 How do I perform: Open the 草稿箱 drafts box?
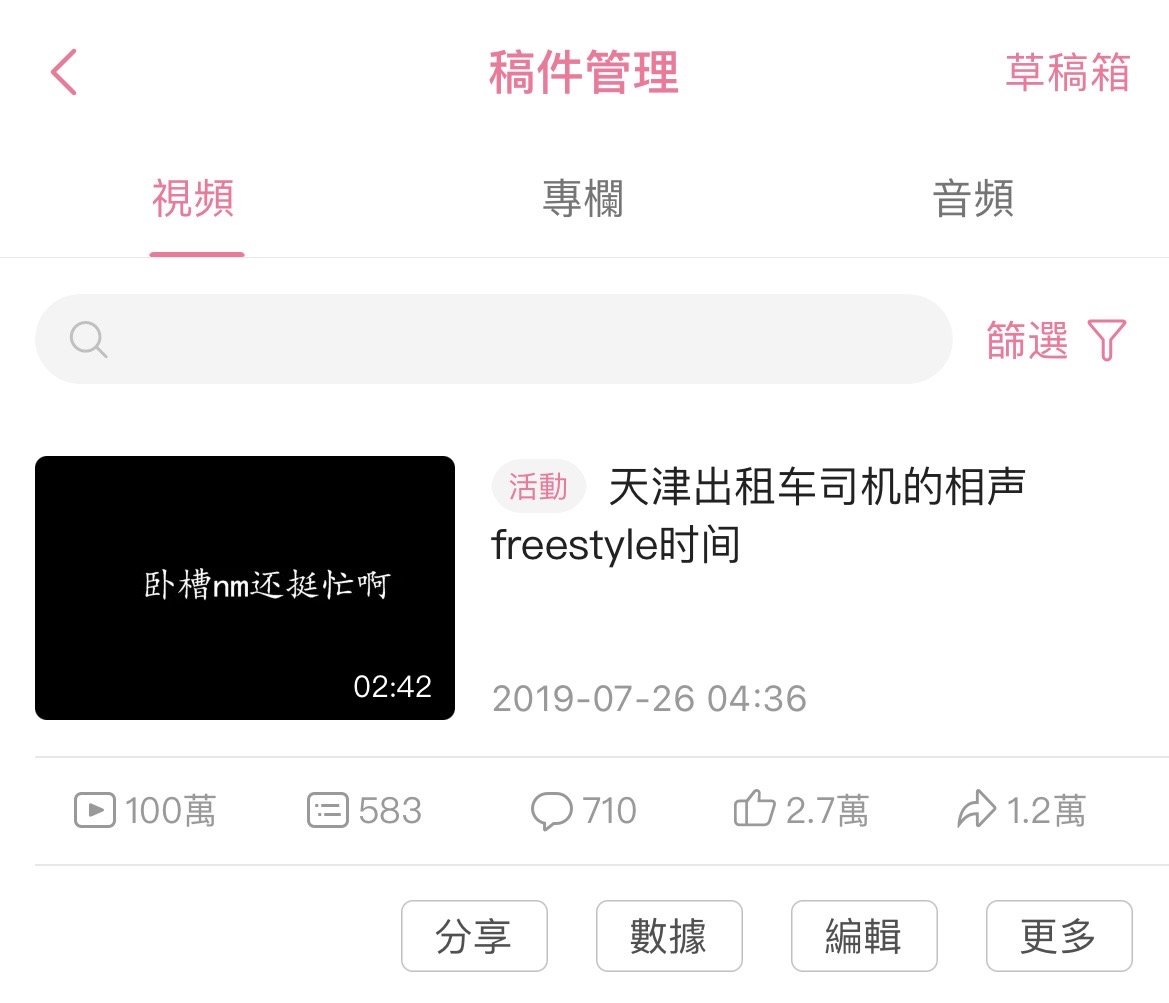coord(1068,72)
